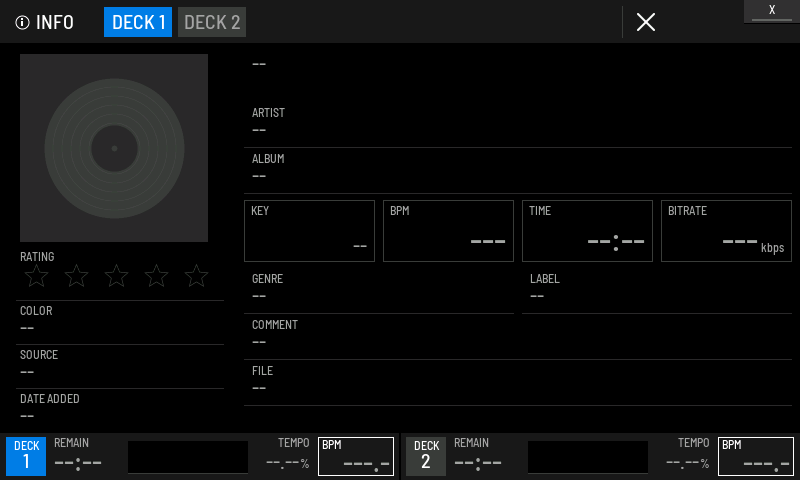Image resolution: width=800 pixels, height=480 pixels.
Task: Click the TIME info box
Action: 587,231
